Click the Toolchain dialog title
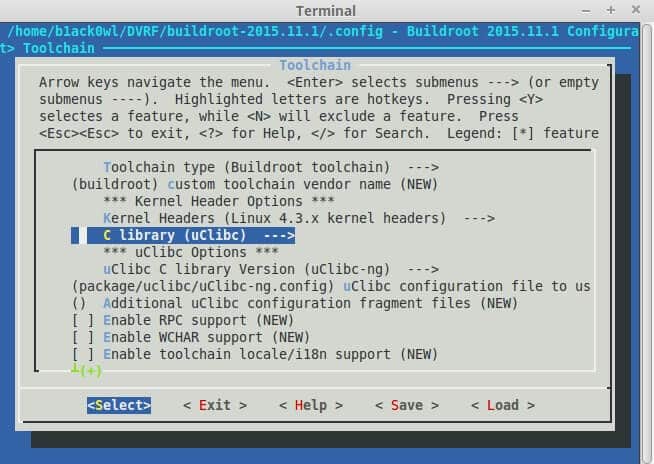 pos(315,65)
